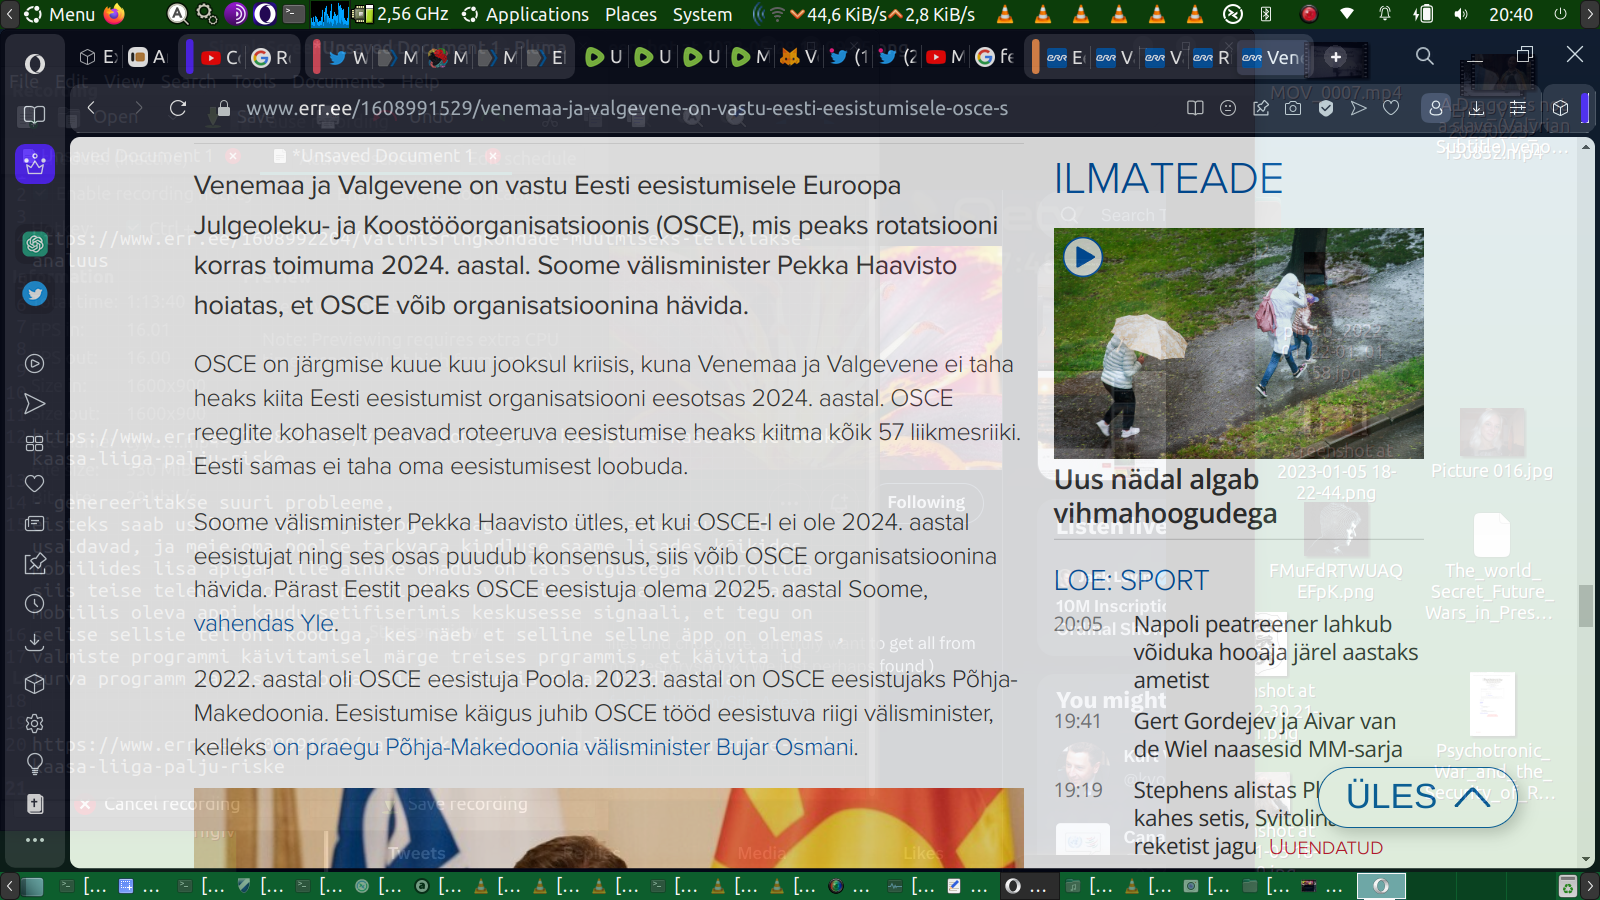Image resolution: width=1600 pixels, height=900 pixels.
Task: Open the System menu in the top panel
Action: pyautogui.click(x=702, y=14)
